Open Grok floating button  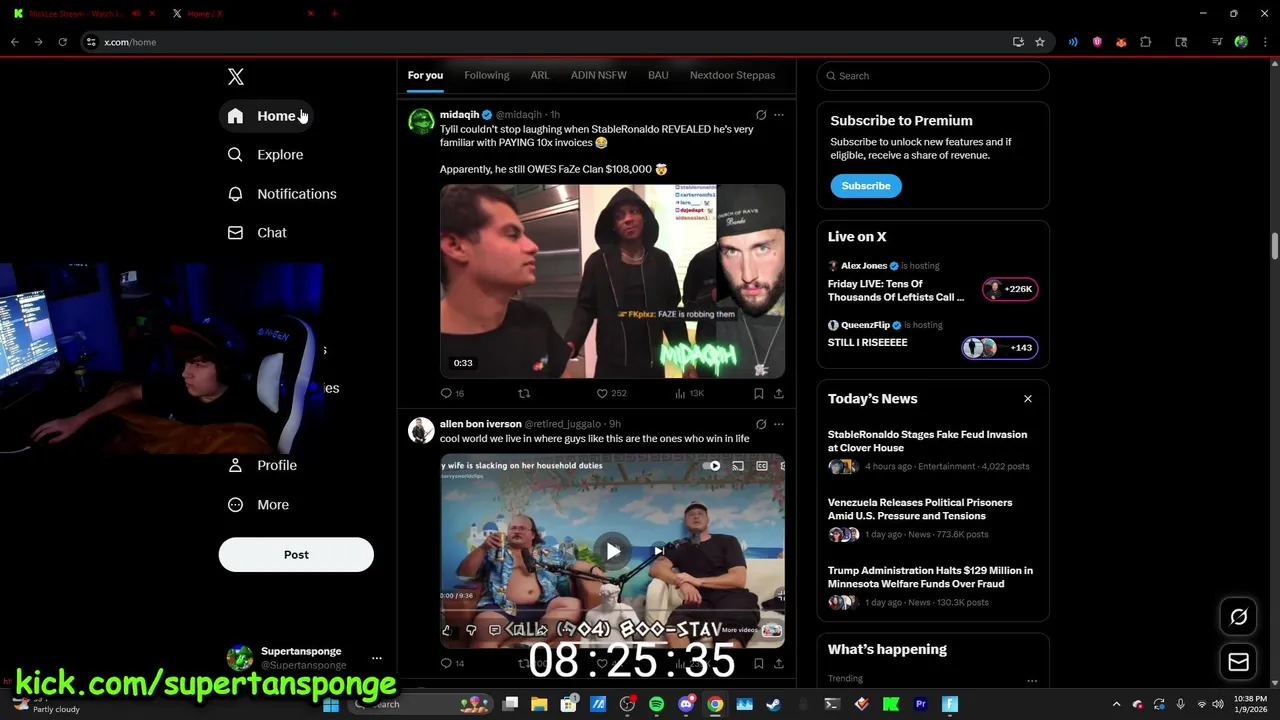(1238, 617)
